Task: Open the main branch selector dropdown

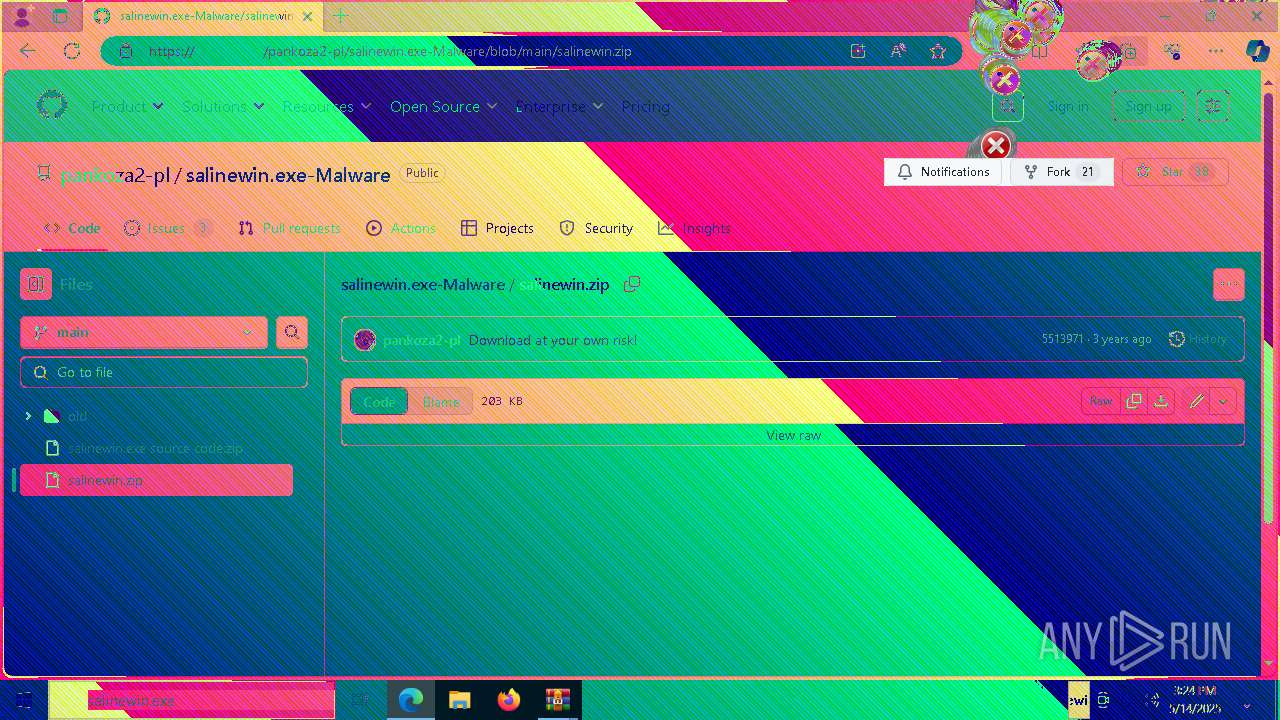Action: [x=144, y=332]
